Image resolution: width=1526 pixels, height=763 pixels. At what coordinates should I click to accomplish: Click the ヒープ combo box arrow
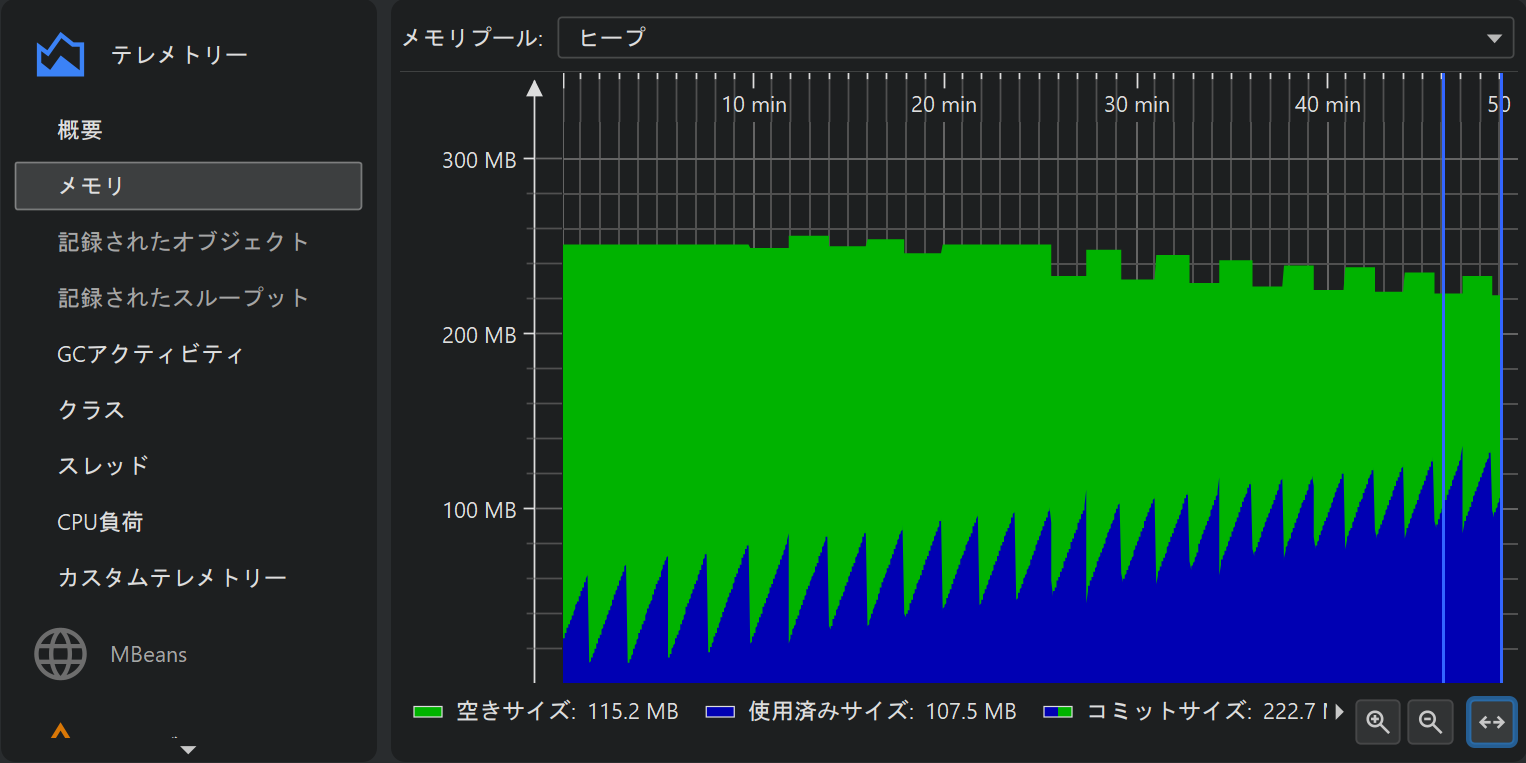[x=1494, y=39]
